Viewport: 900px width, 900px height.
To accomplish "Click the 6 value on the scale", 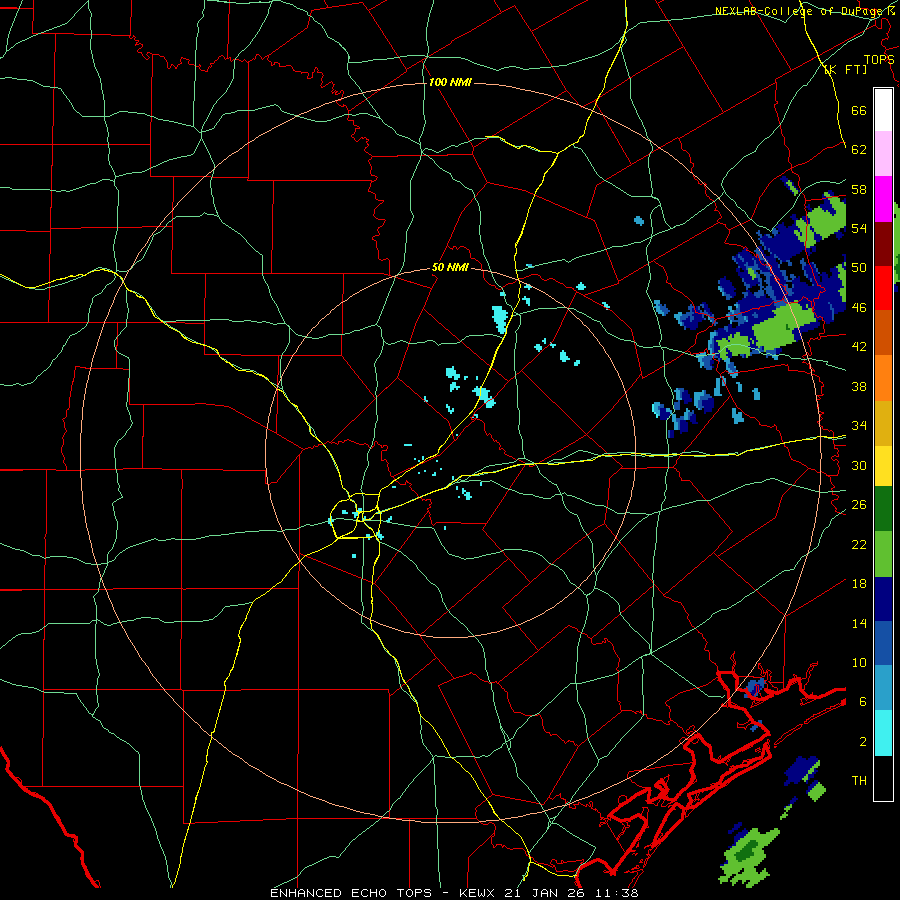I will pos(862,702).
